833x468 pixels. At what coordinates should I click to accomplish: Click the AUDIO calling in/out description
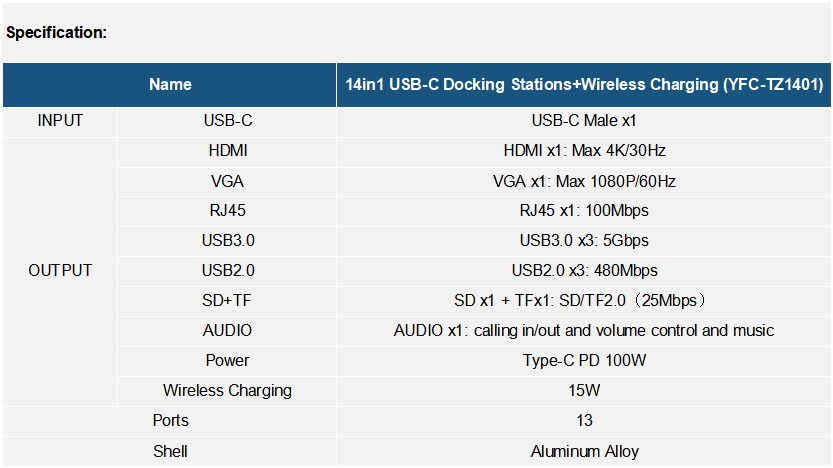click(x=584, y=331)
